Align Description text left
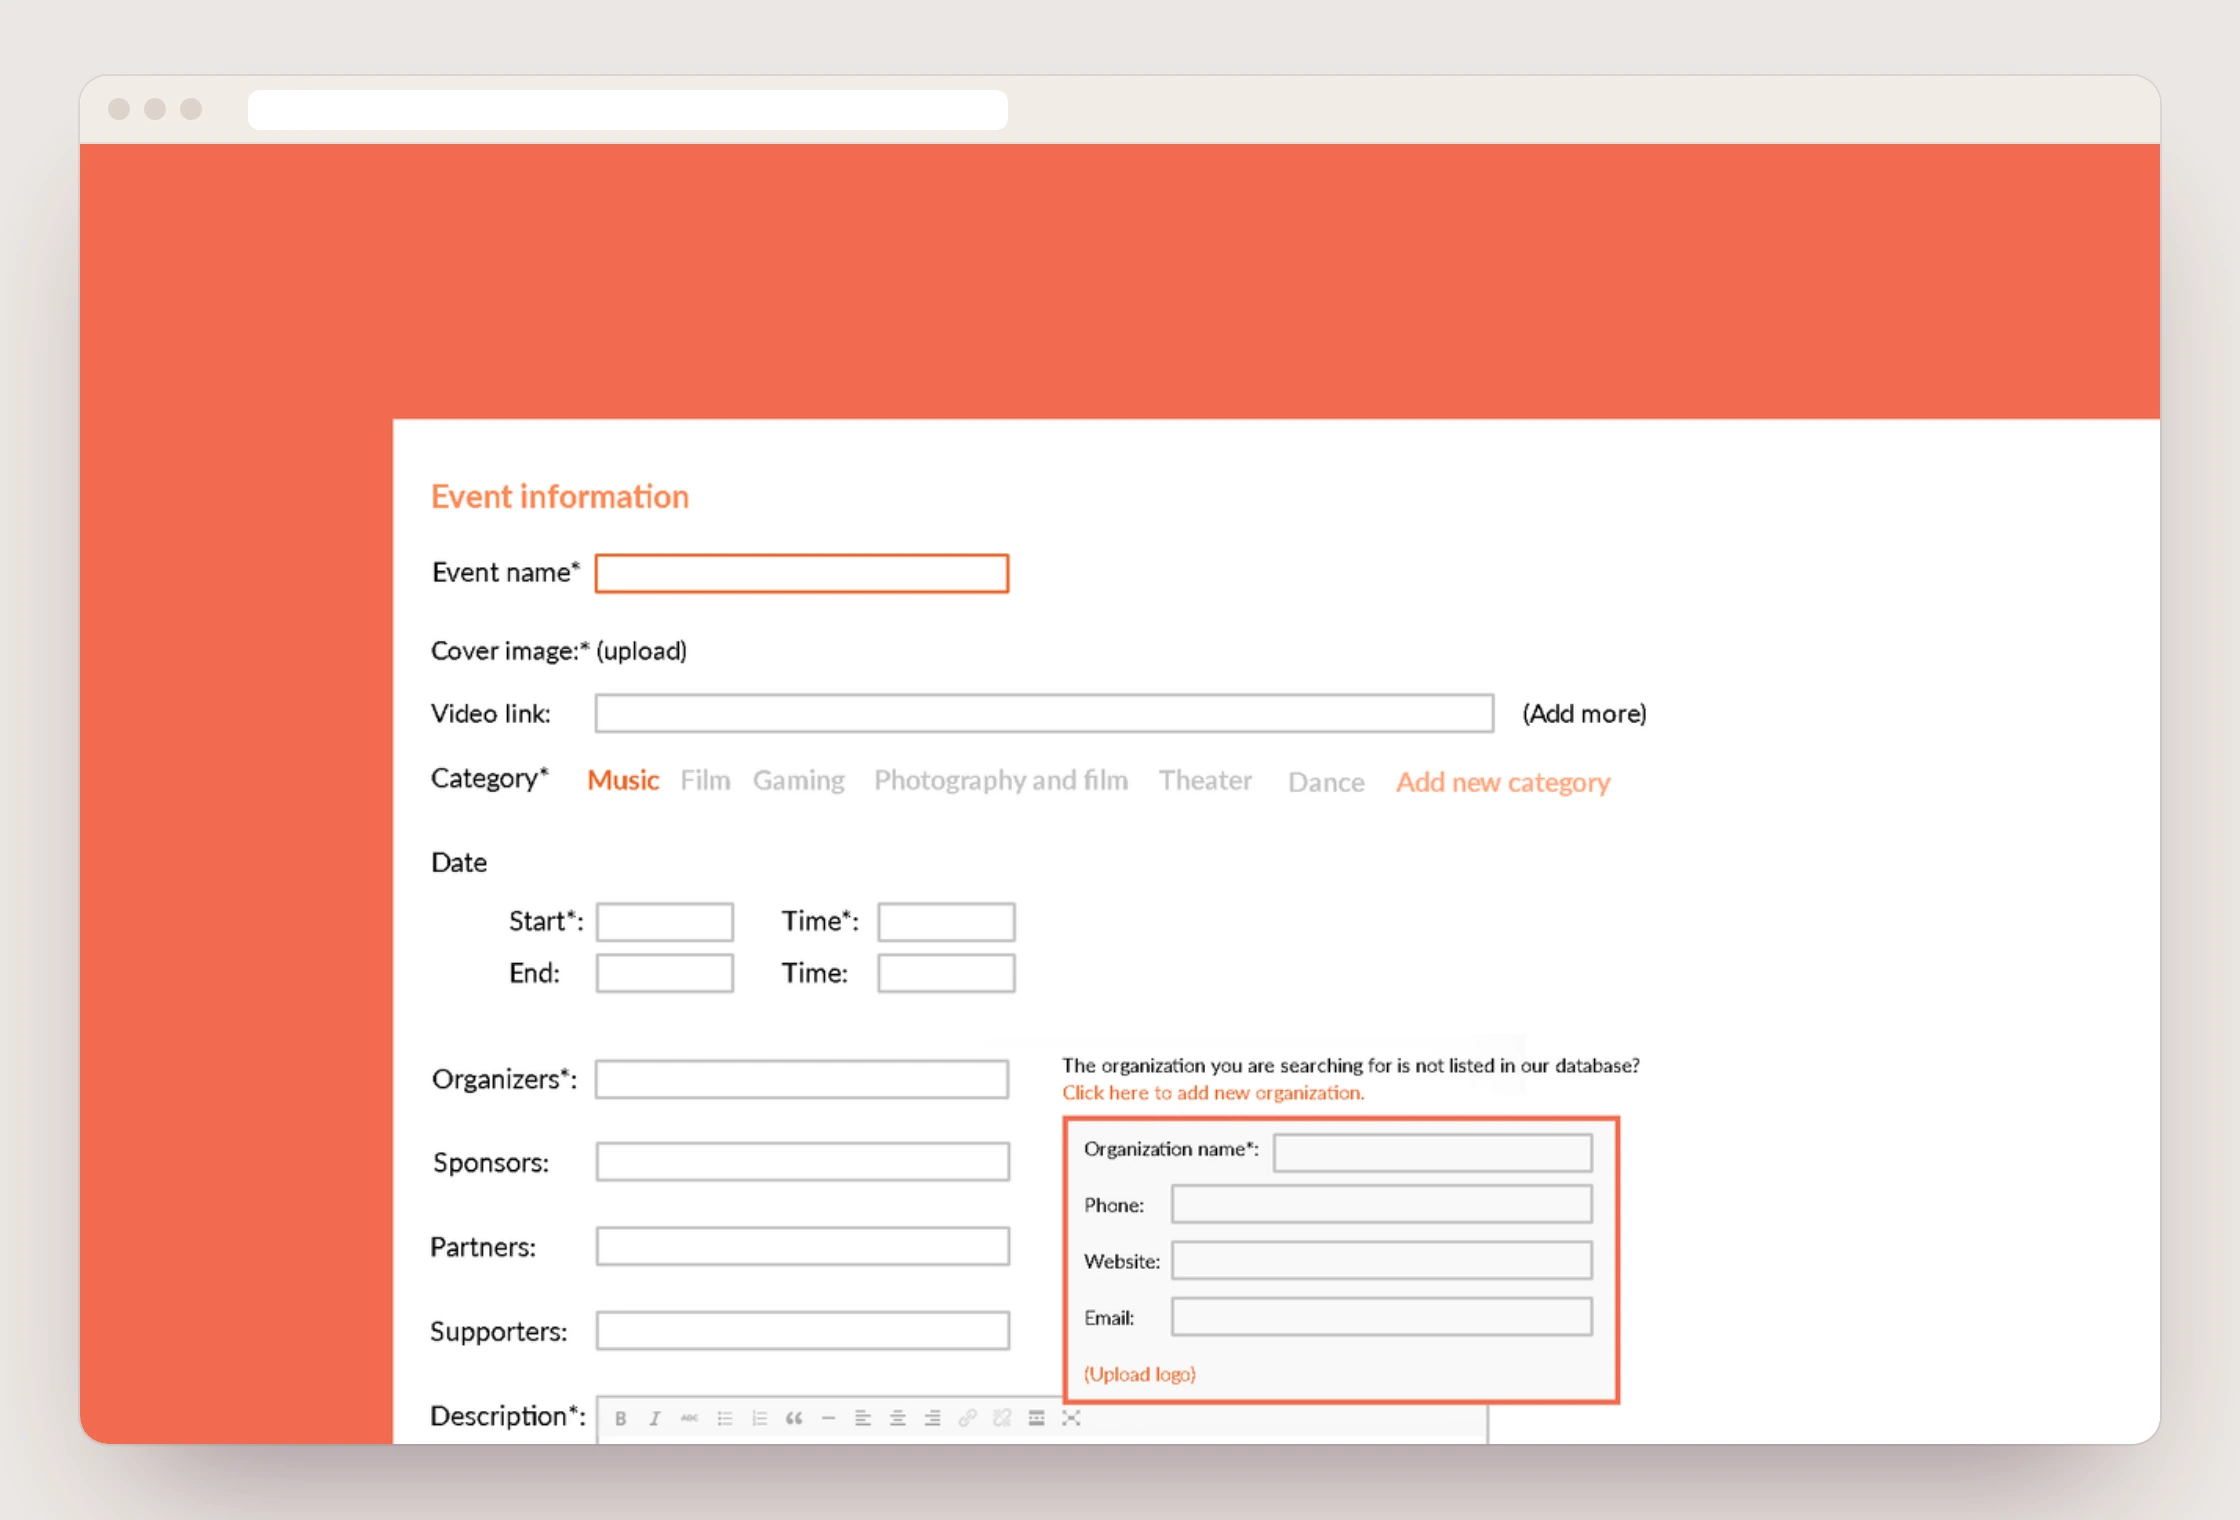2240x1520 pixels. (x=863, y=1418)
